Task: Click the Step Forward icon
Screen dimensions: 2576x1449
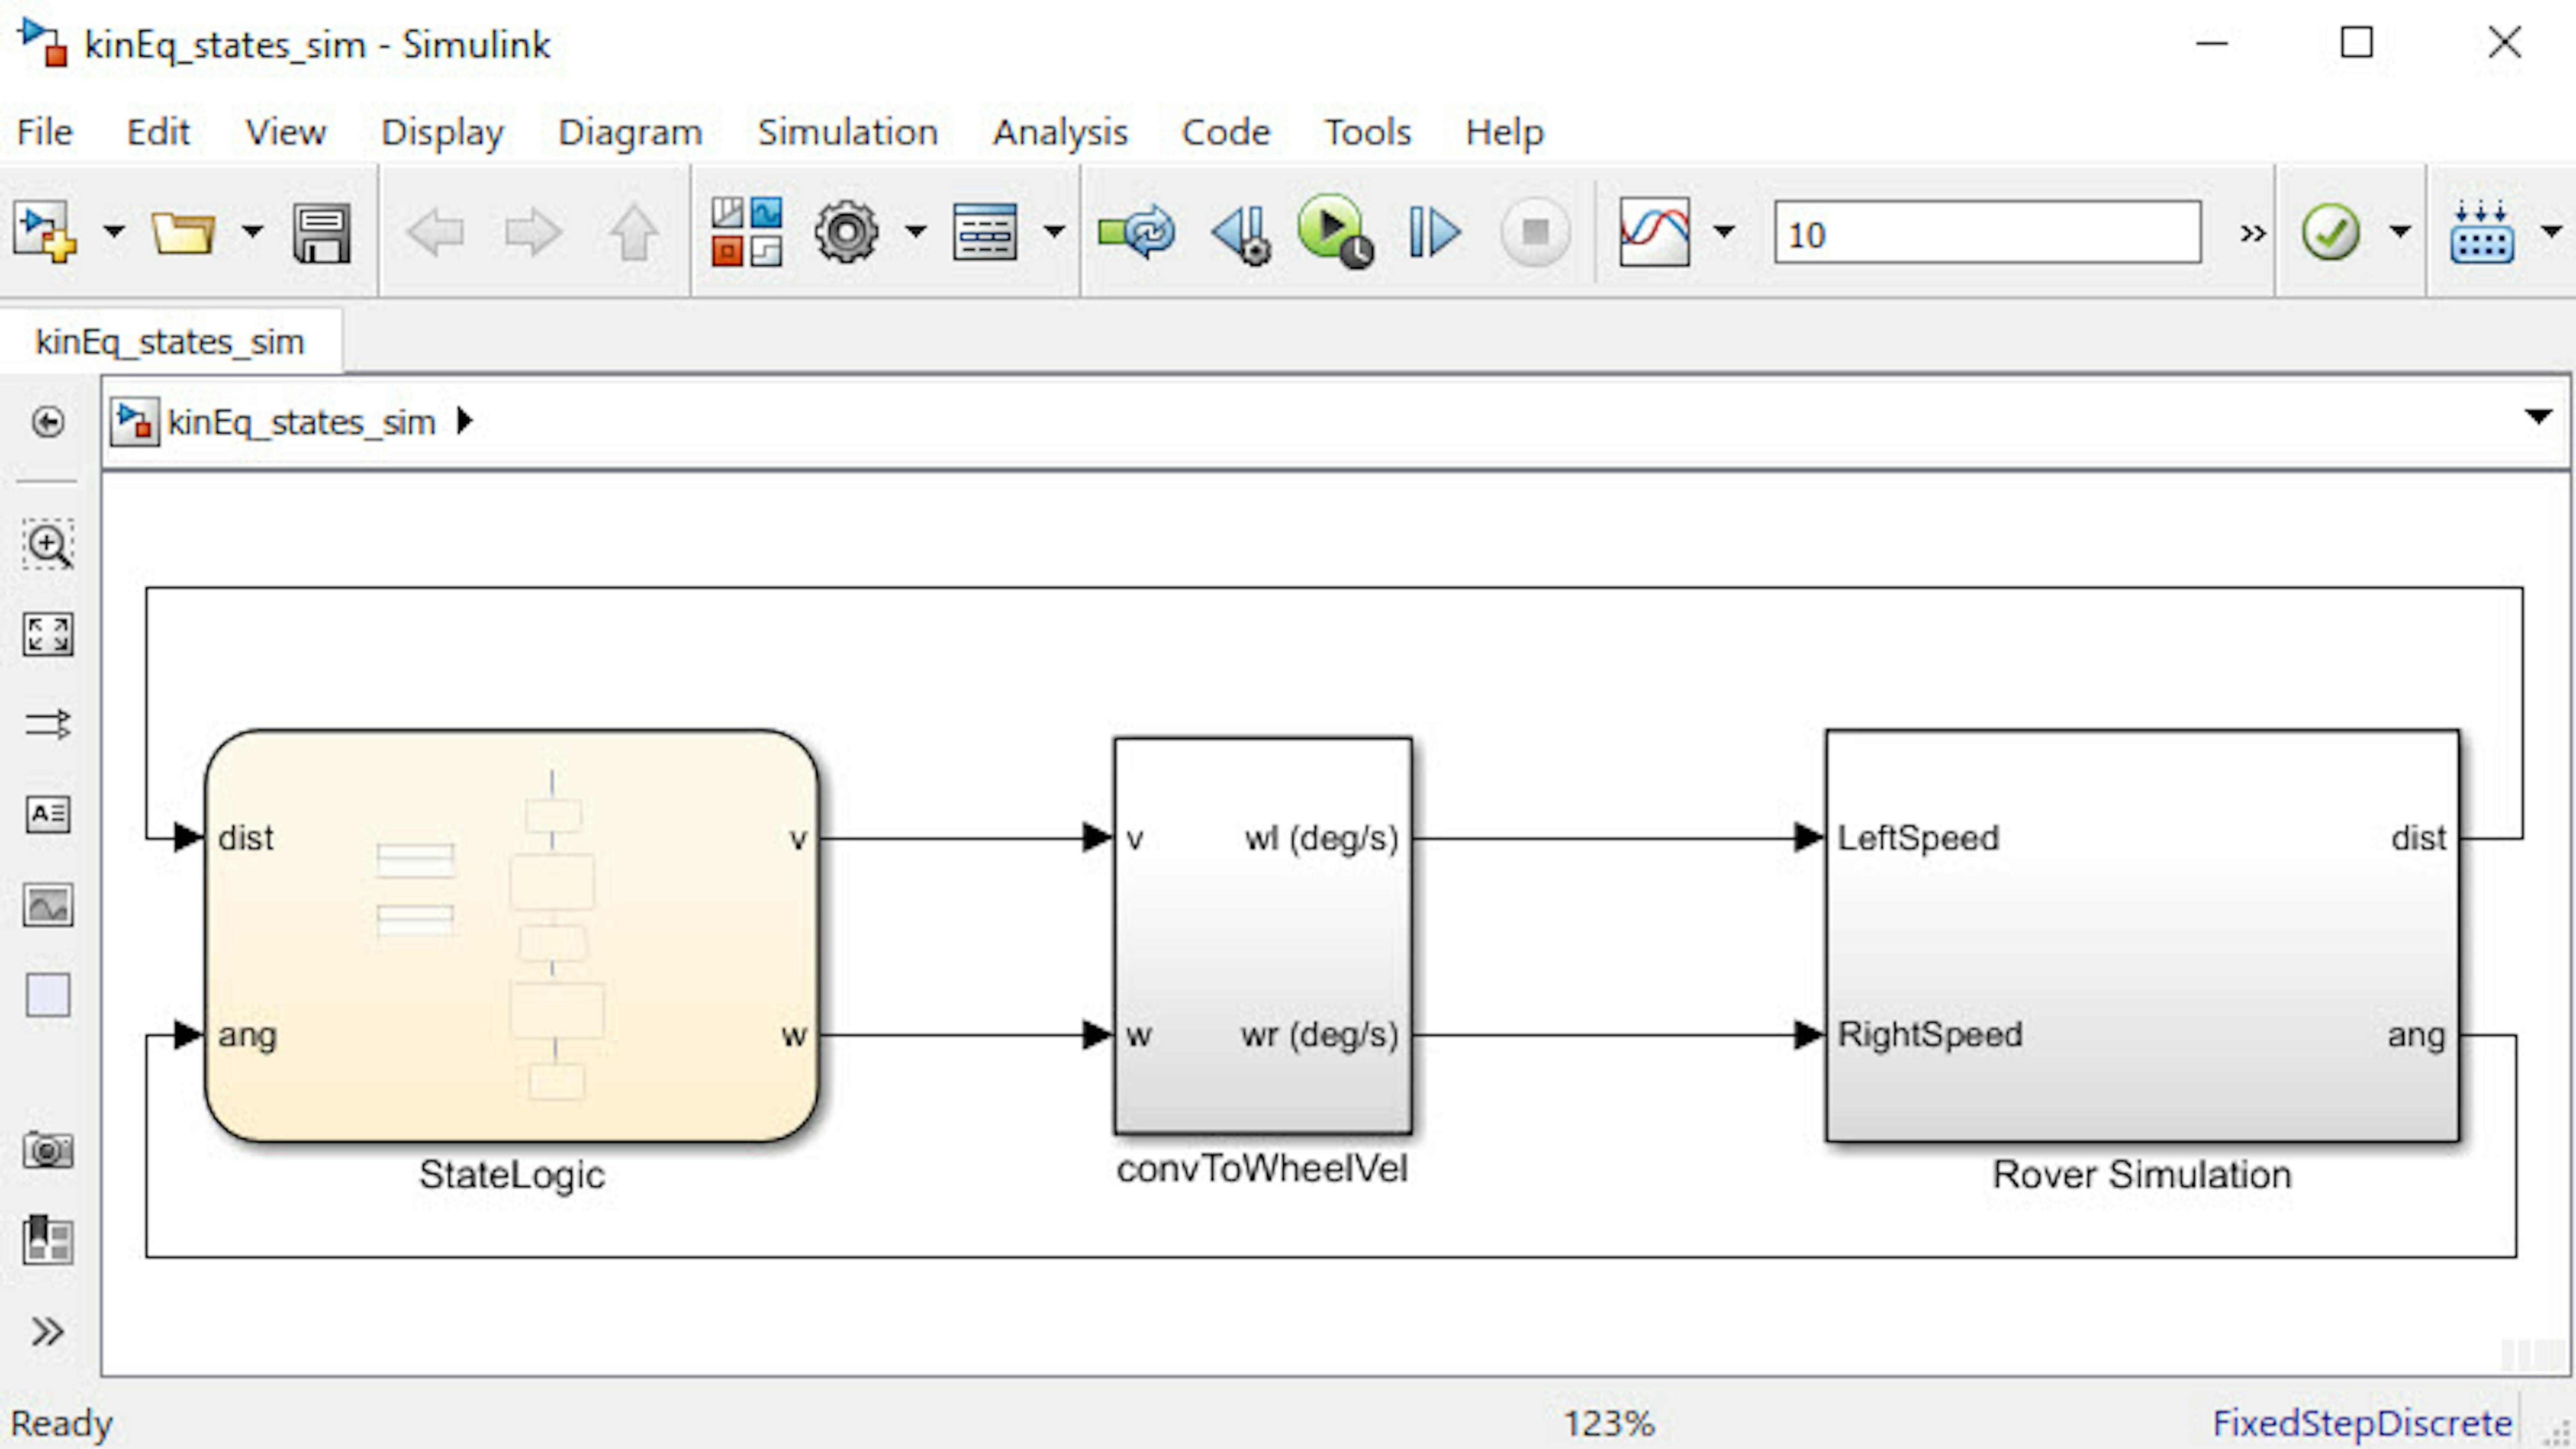Action: [x=1434, y=232]
